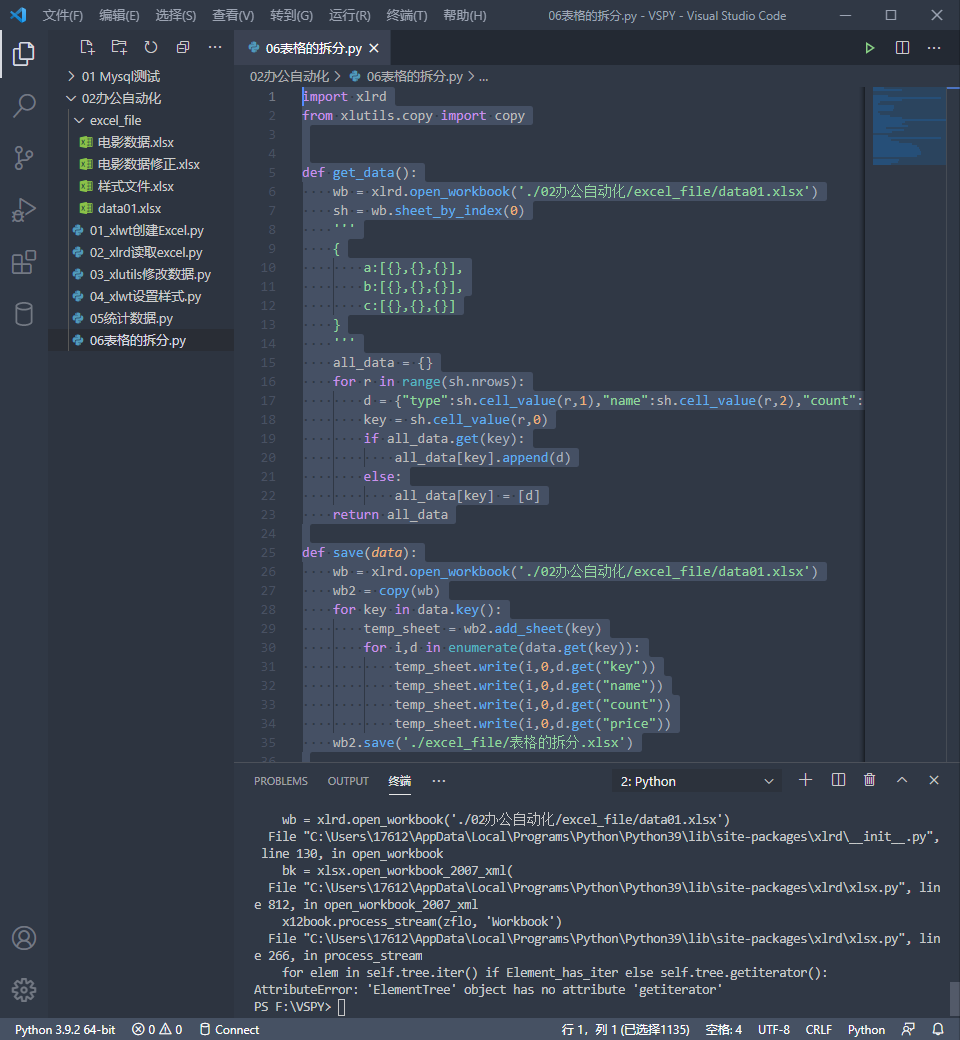Open the Extensions view
The width and height of the screenshot is (960, 1040).
[x=24, y=262]
